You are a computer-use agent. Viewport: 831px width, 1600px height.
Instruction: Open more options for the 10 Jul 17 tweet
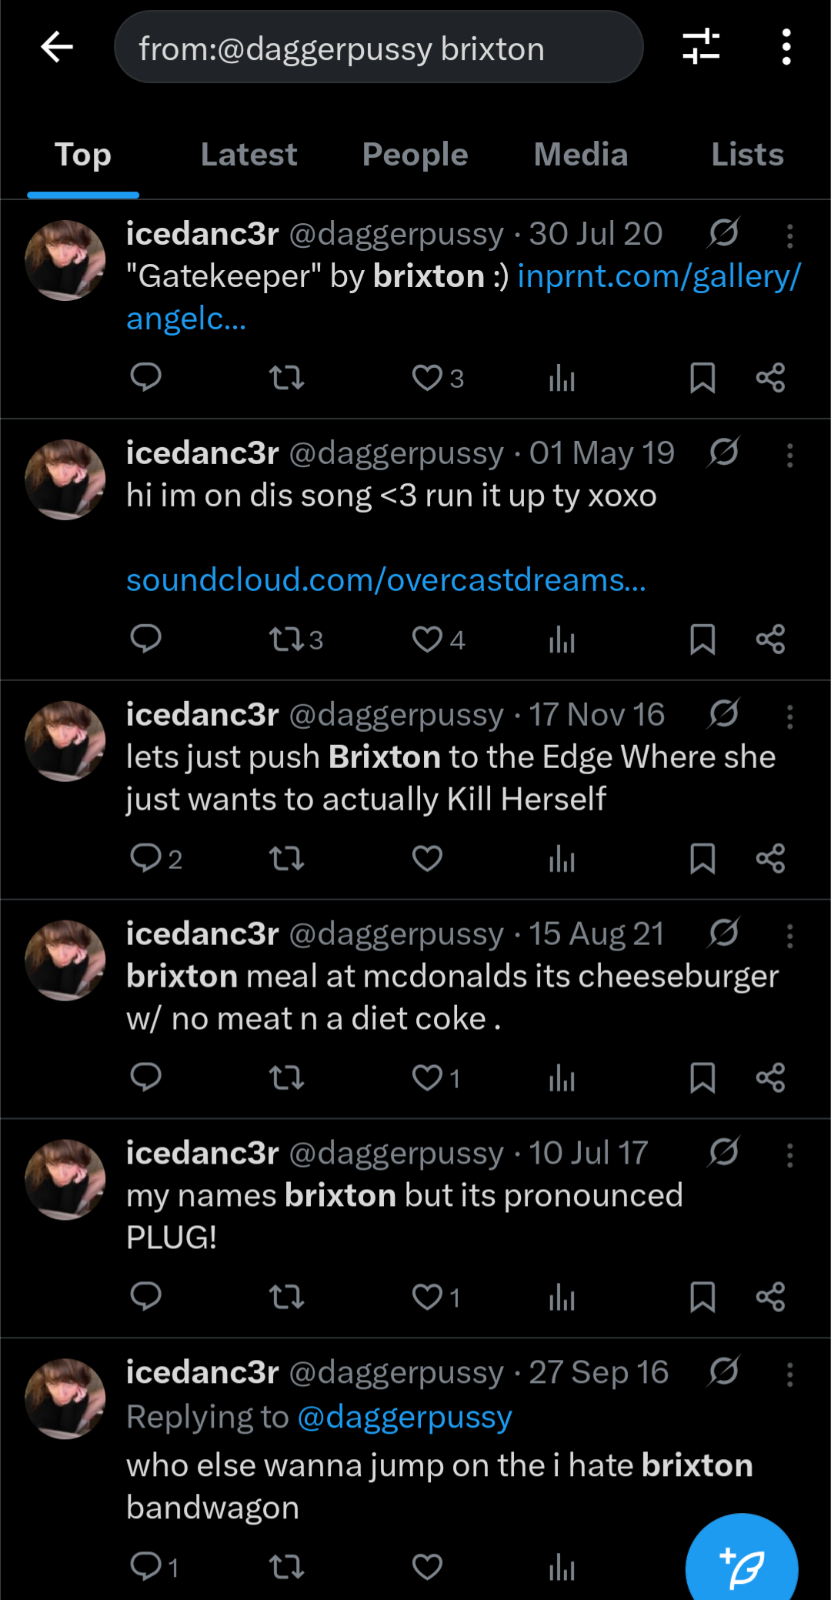[790, 1155]
